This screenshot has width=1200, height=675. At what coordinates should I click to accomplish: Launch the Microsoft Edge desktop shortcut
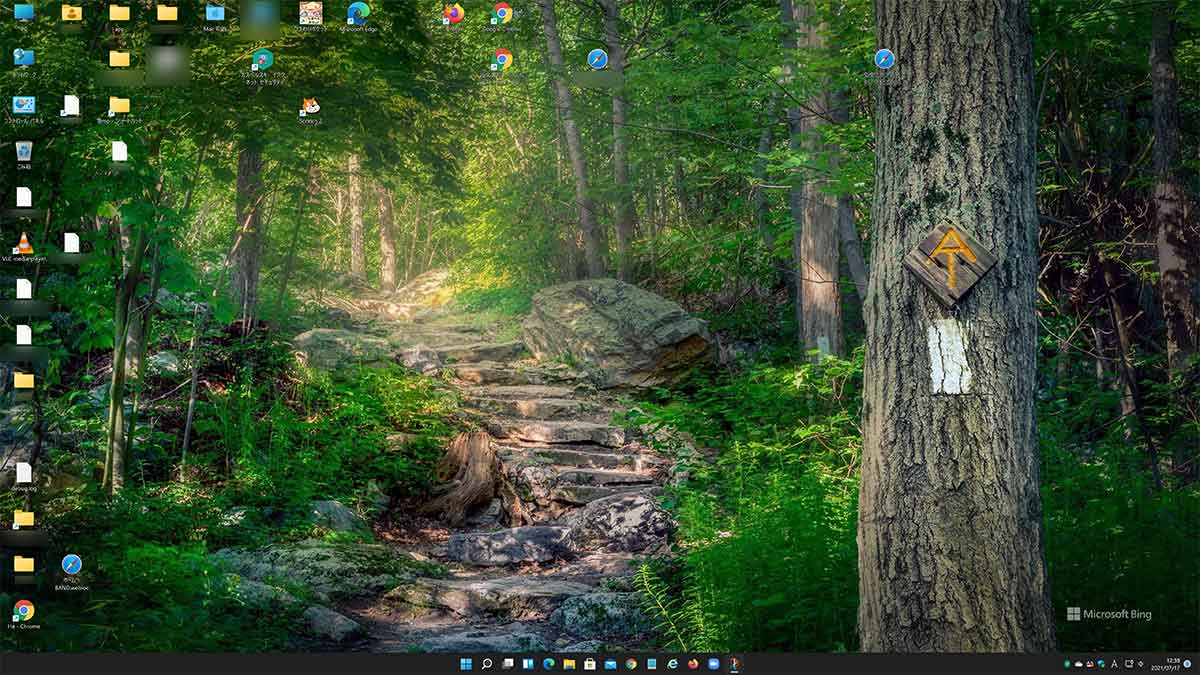[x=358, y=13]
